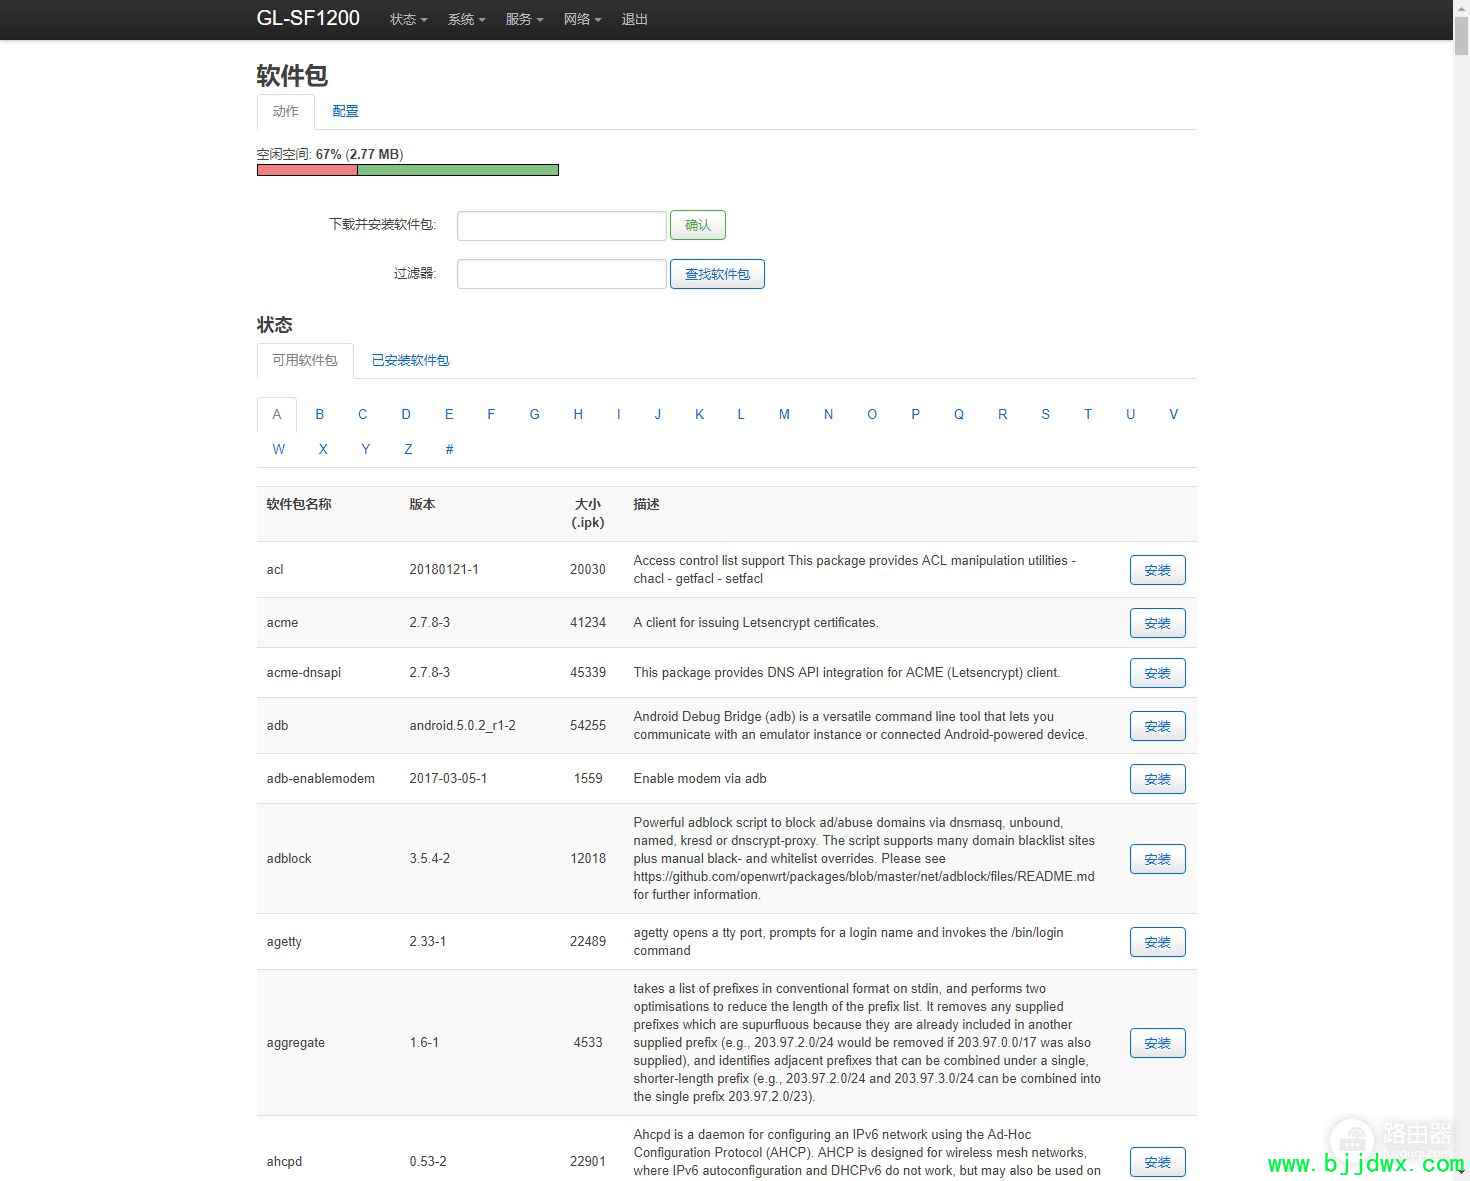Install the ahcpd package

coord(1158,1162)
